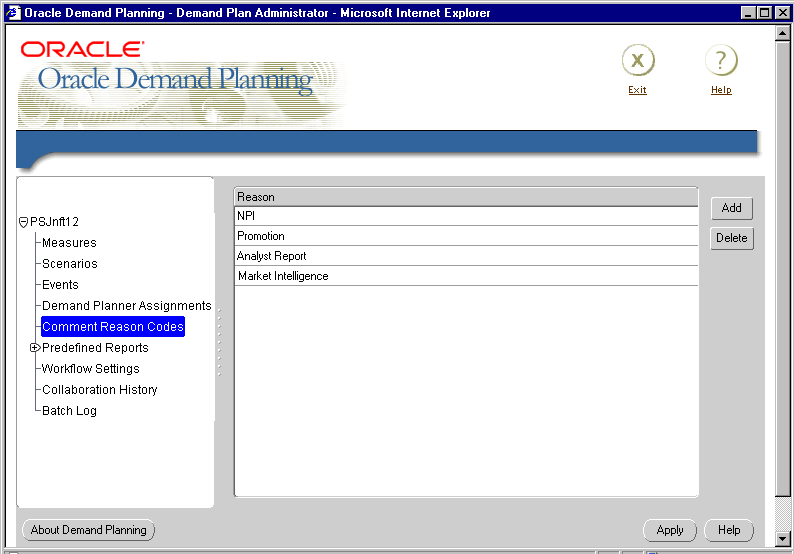The image size is (794, 554).
Task: Close the Internet Explorer window
Action: 782,13
